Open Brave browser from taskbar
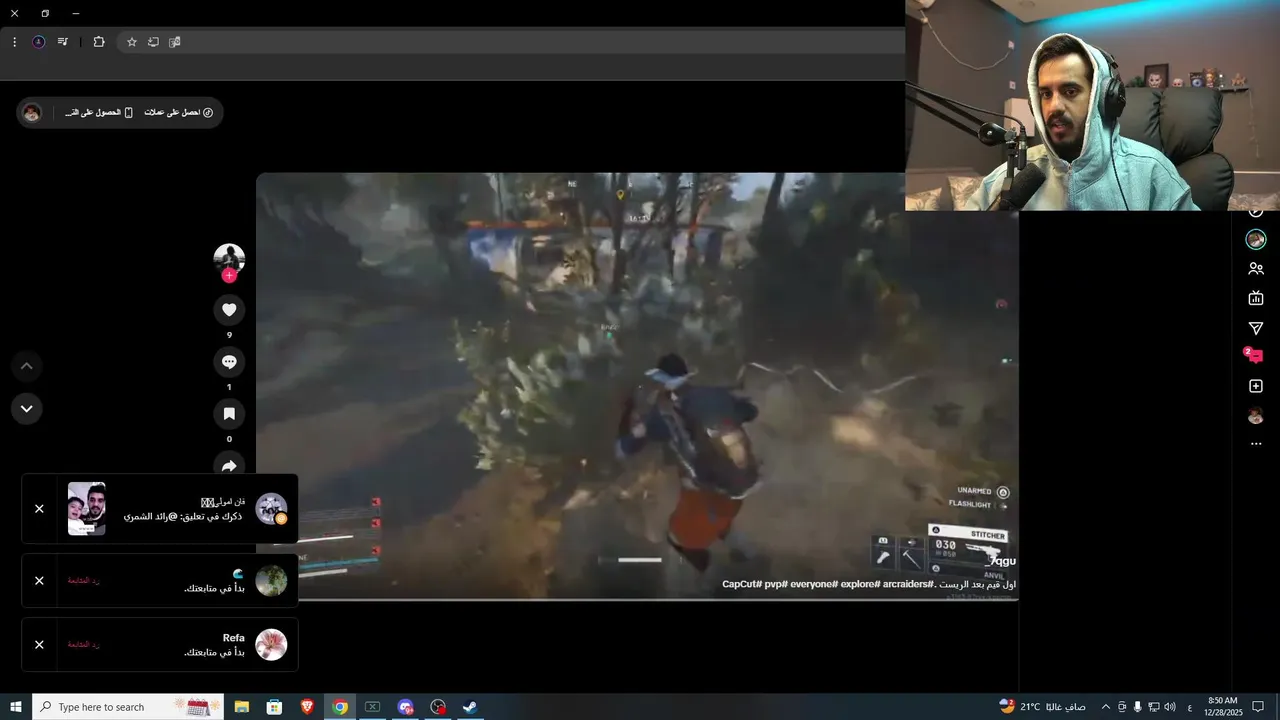The image size is (1280, 720). point(307,707)
